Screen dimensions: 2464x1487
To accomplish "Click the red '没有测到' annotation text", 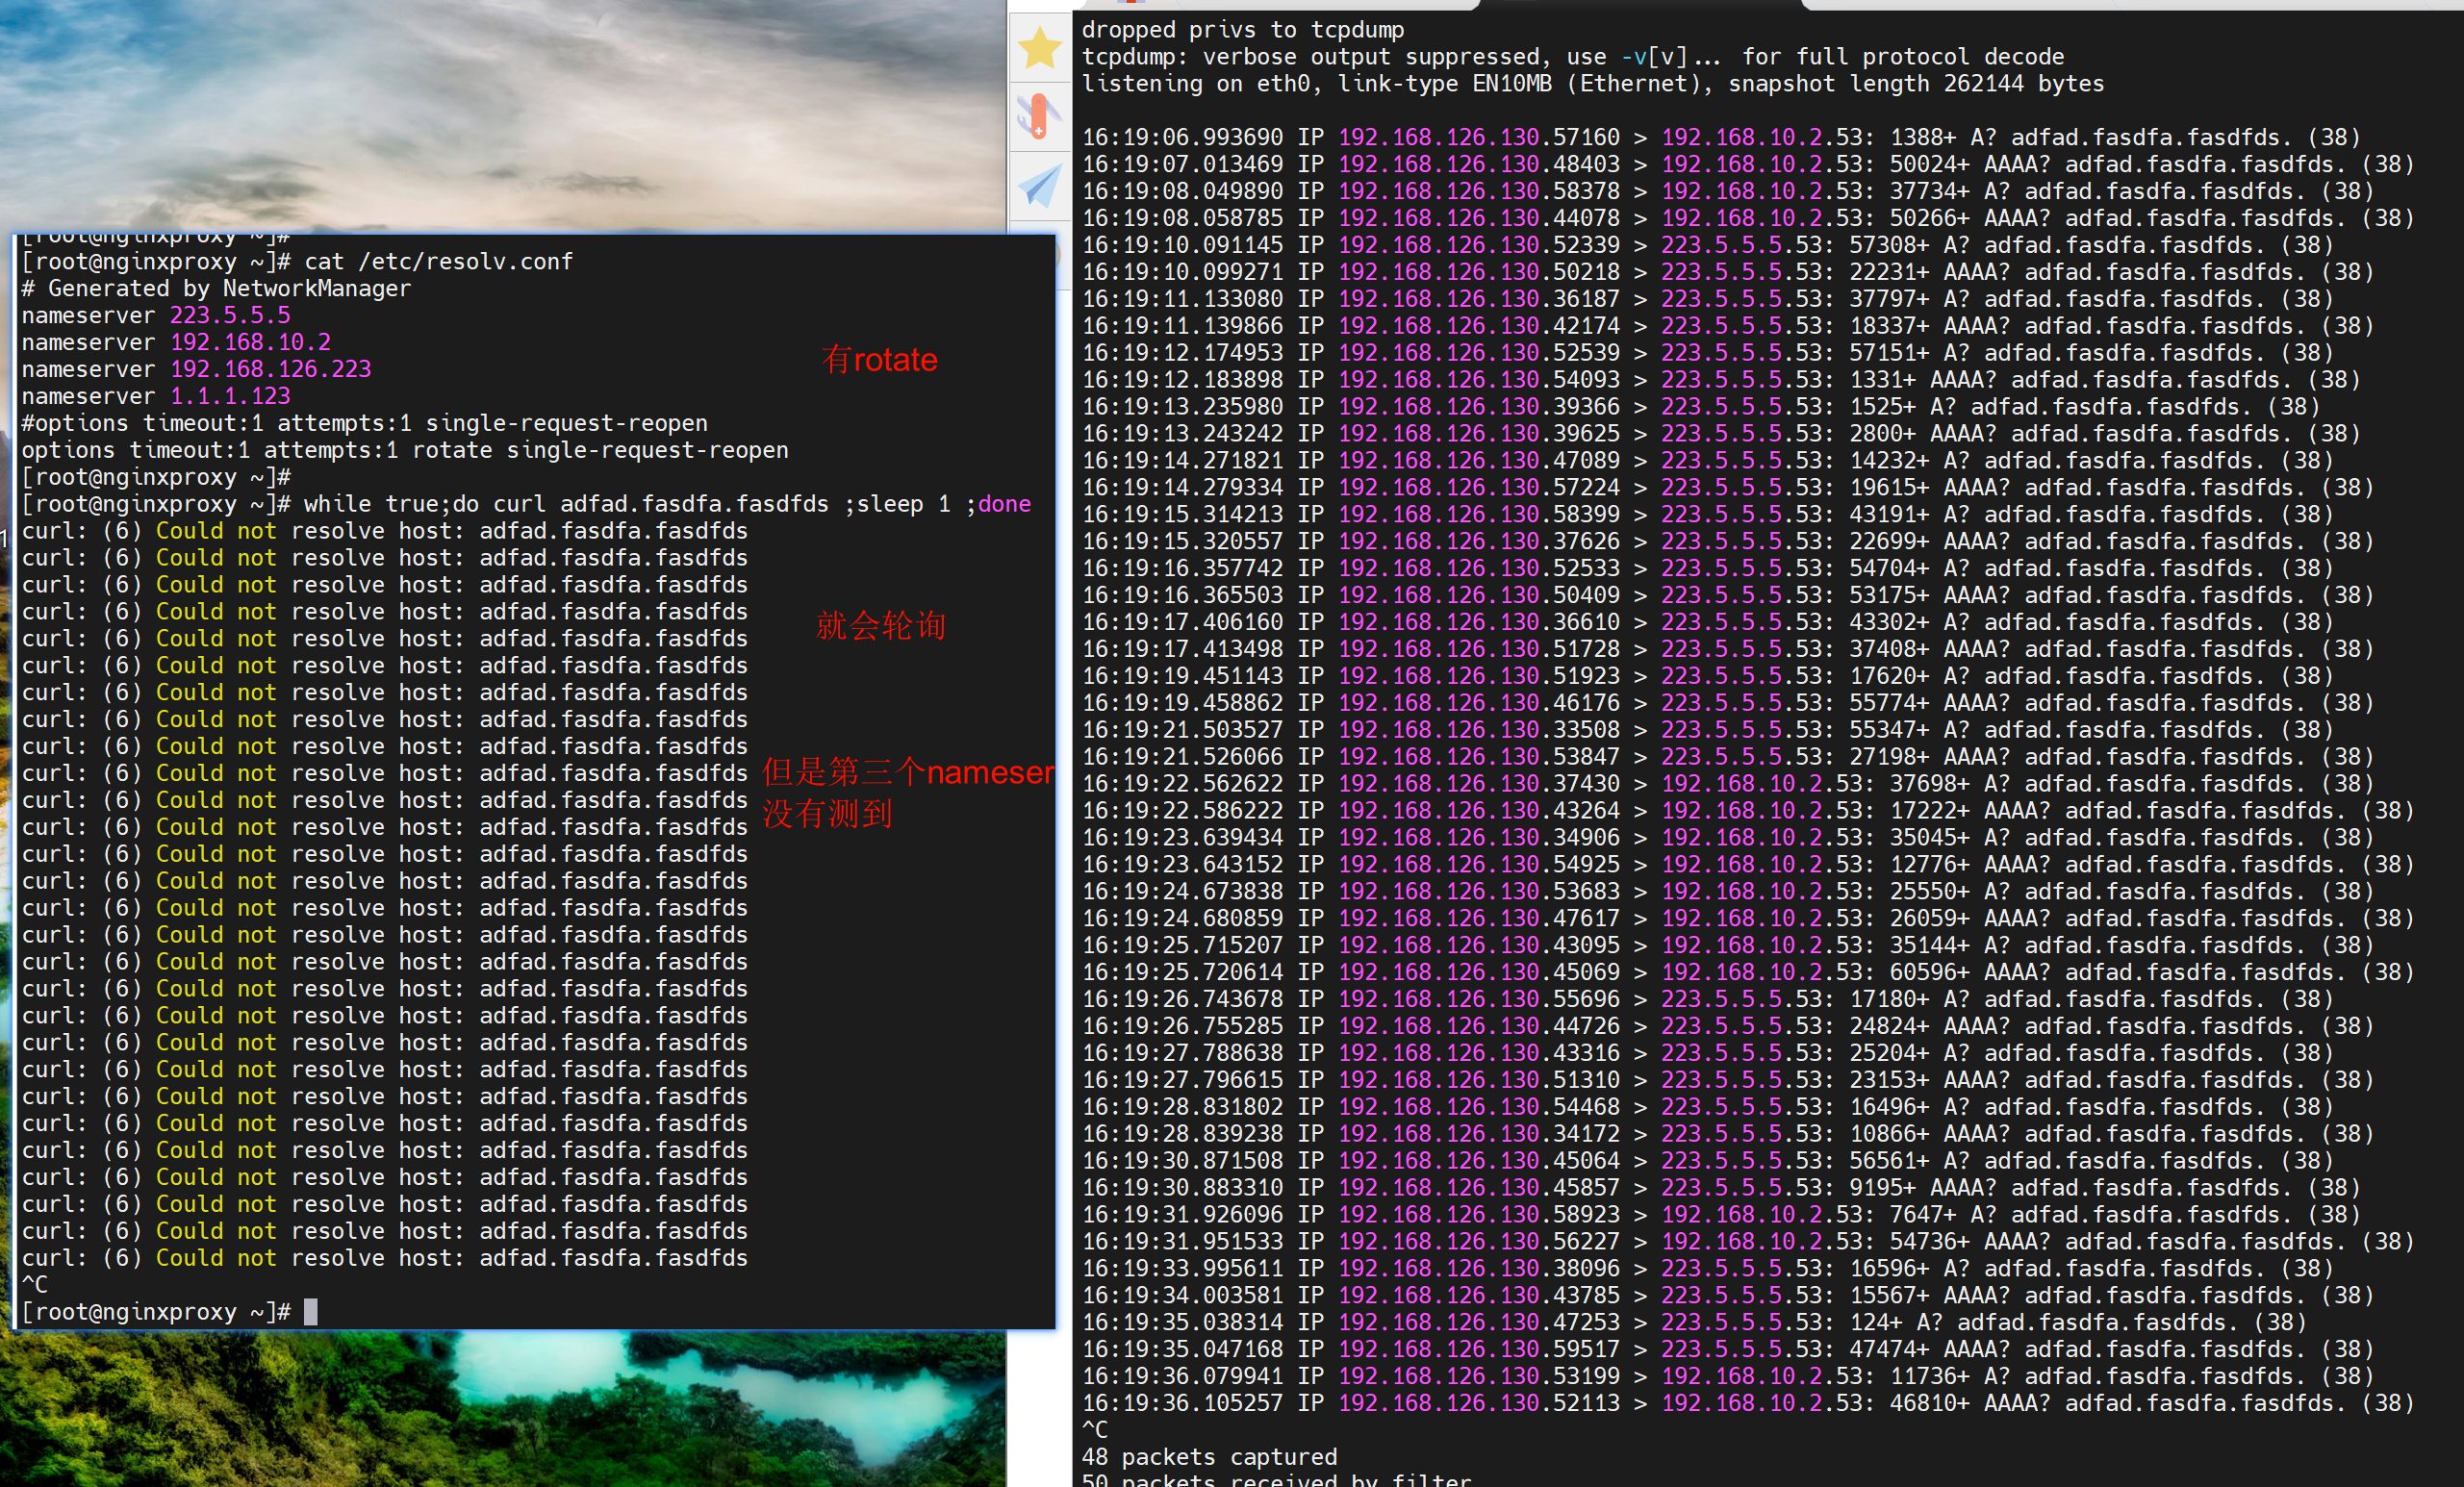I will pyautogui.click(x=827, y=814).
